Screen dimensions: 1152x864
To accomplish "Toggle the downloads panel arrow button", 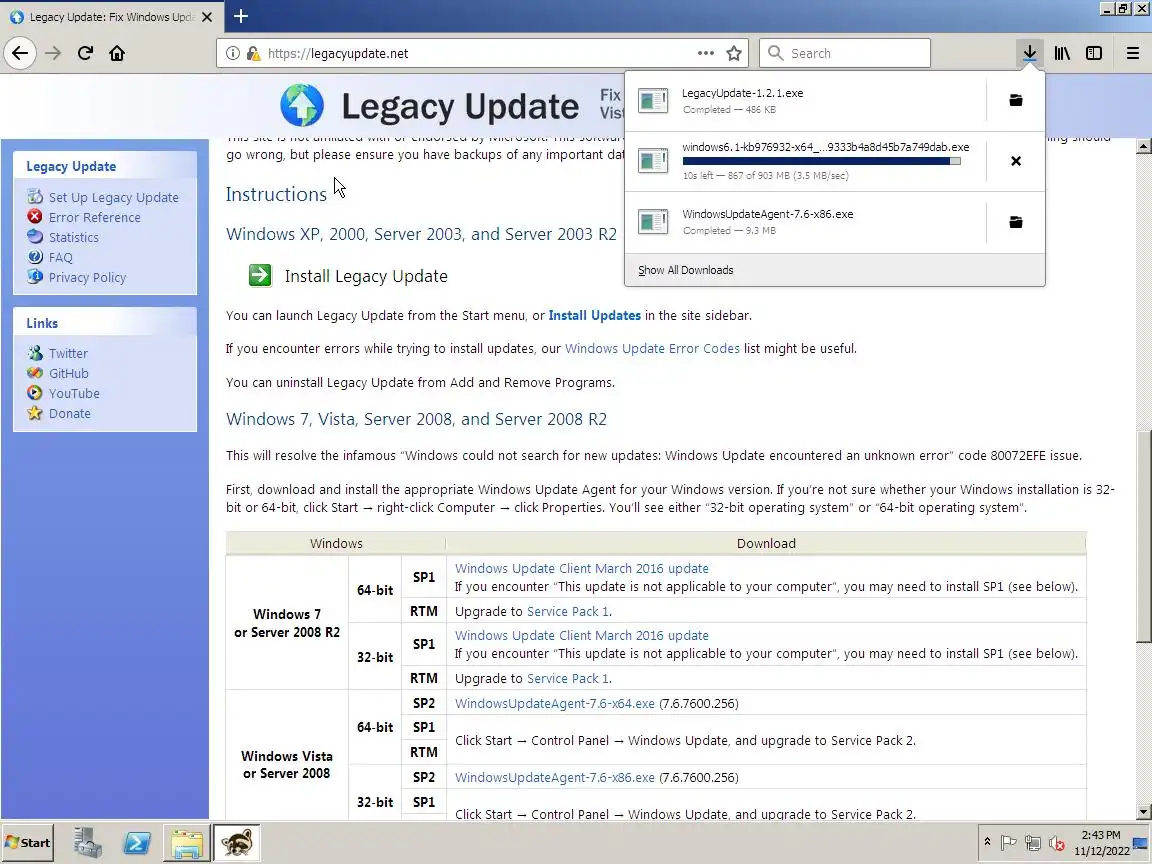I will (1029, 53).
